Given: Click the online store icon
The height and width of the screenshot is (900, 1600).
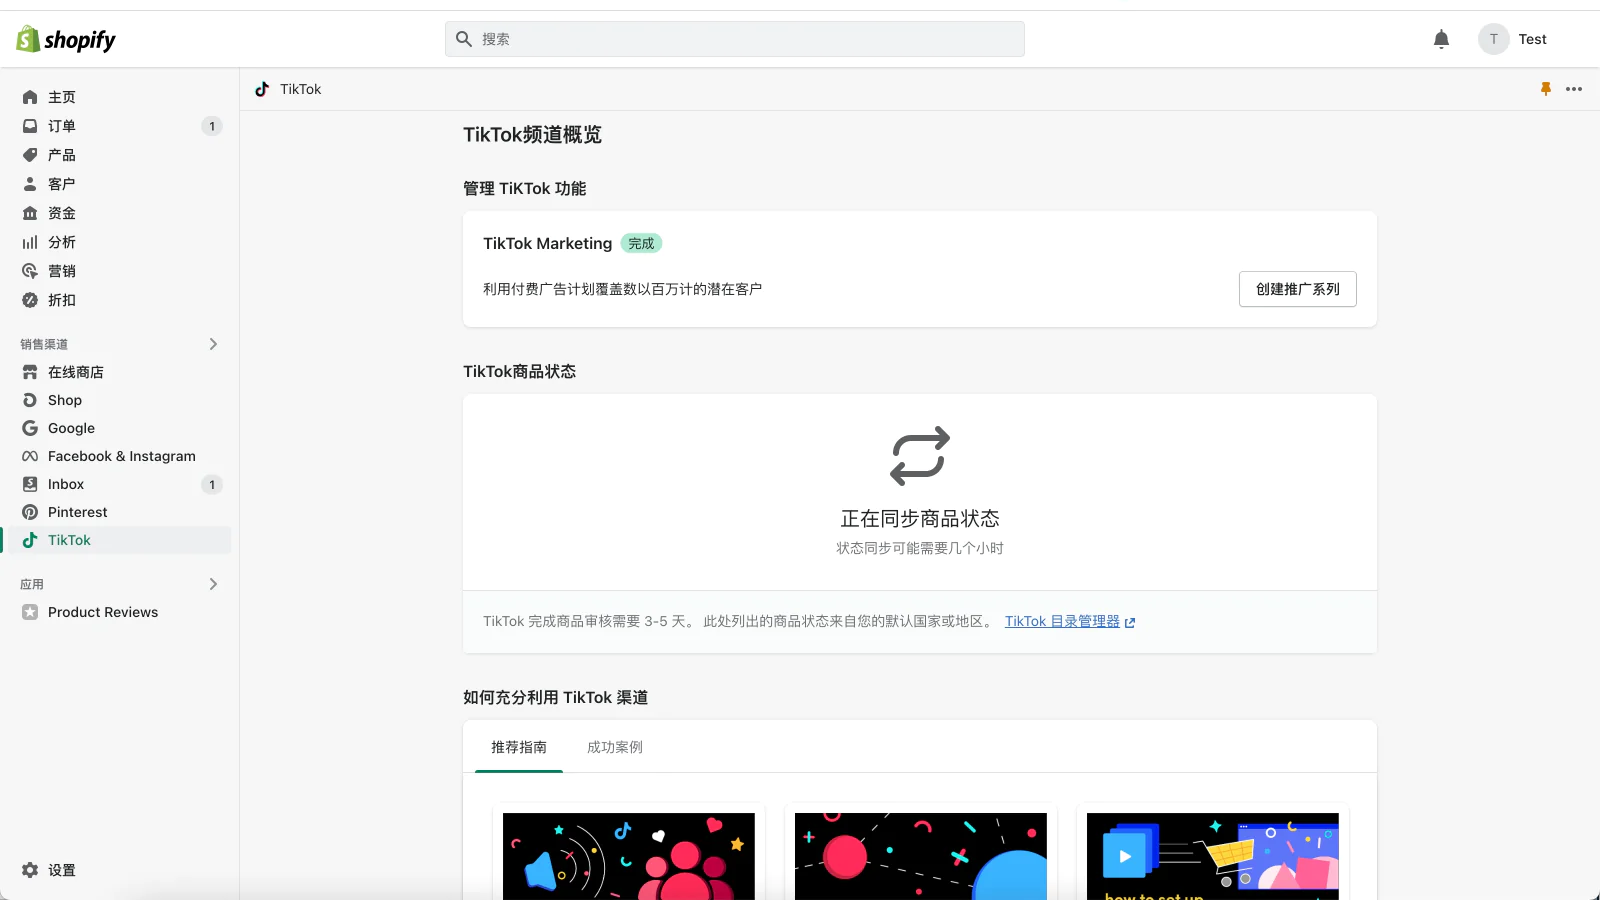Looking at the screenshot, I should (x=30, y=372).
